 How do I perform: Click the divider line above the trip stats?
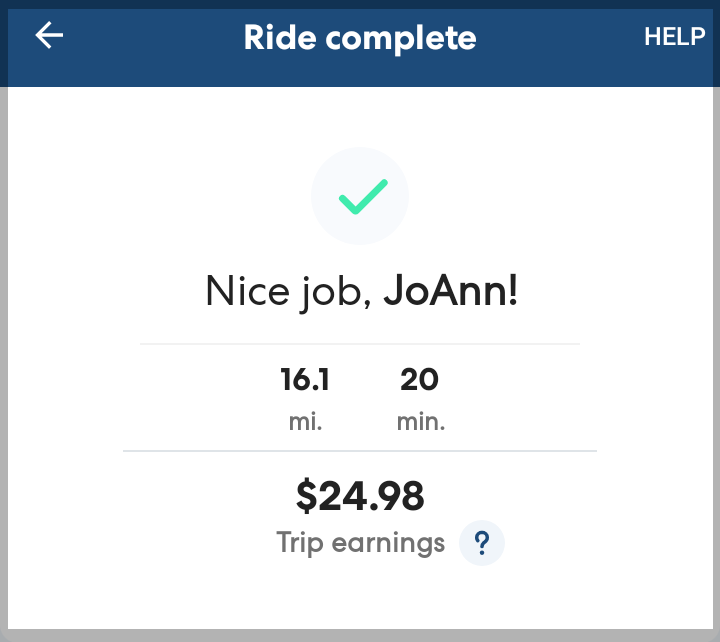coord(360,344)
